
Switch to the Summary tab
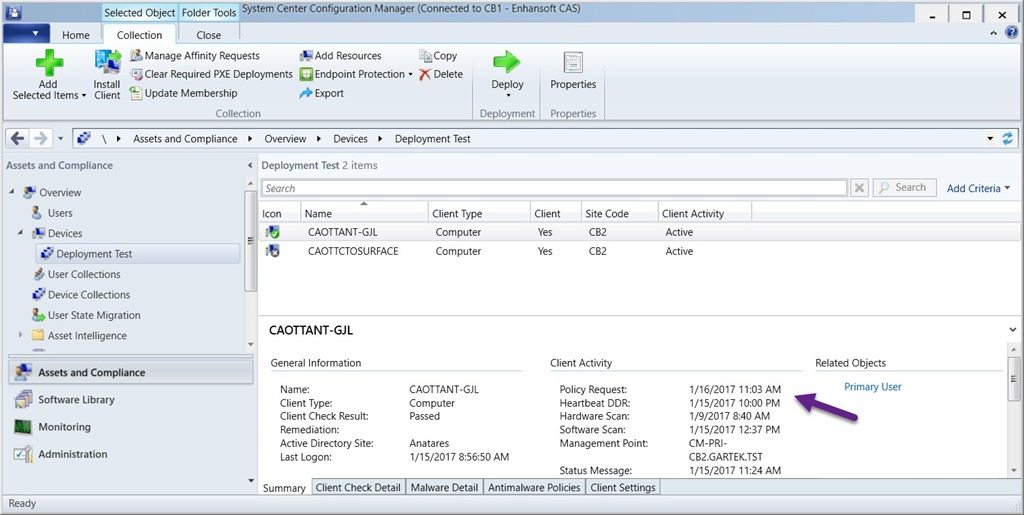[284, 488]
